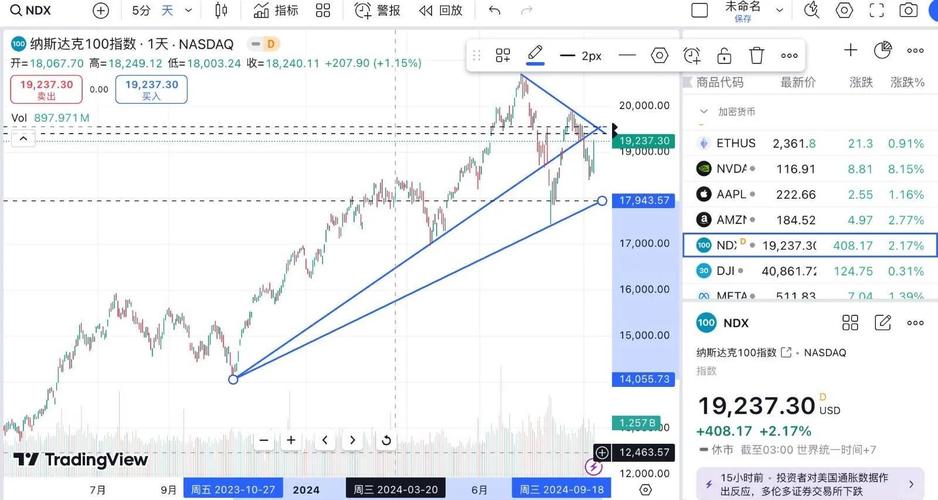Open drawing settings hexagon in floating toolbar
The image size is (938, 500).
click(659, 56)
